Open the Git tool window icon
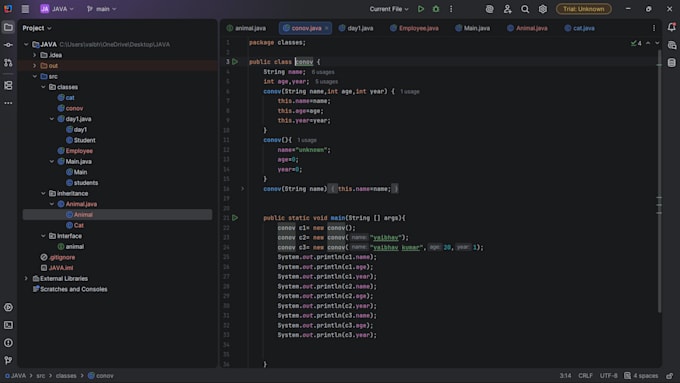 coord(8,360)
